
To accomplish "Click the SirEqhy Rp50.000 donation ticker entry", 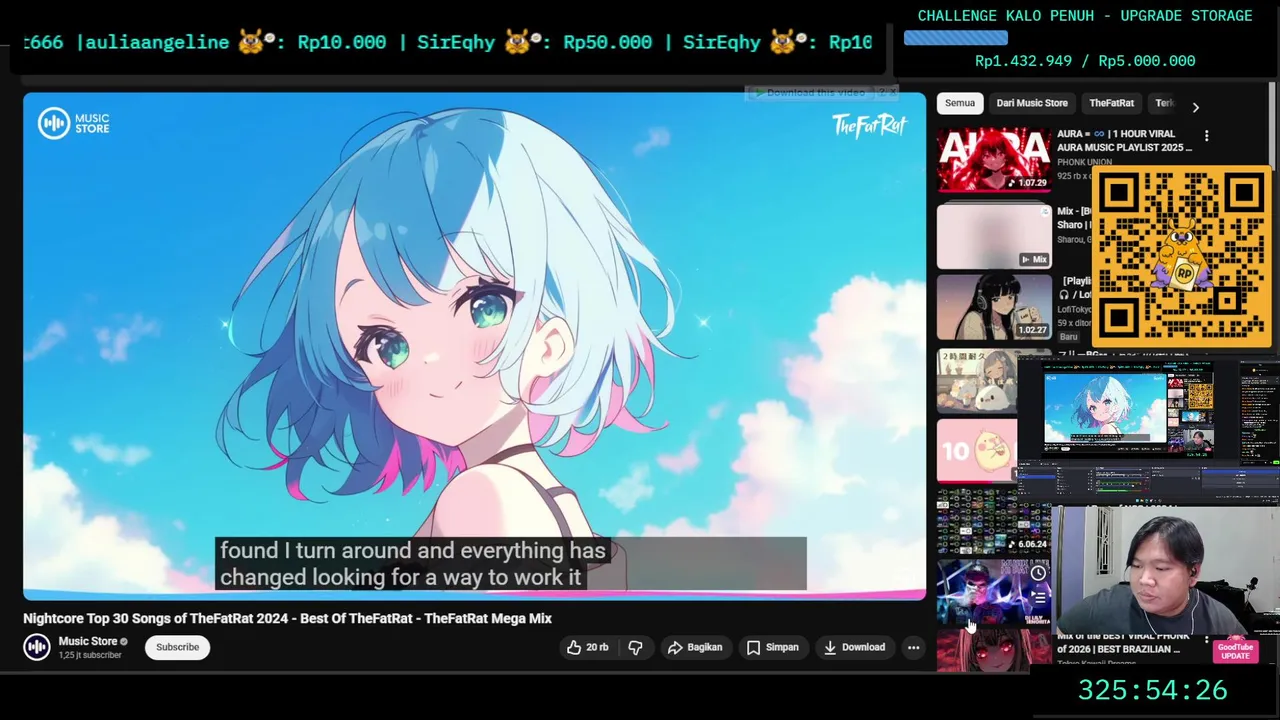I will 535,42.
